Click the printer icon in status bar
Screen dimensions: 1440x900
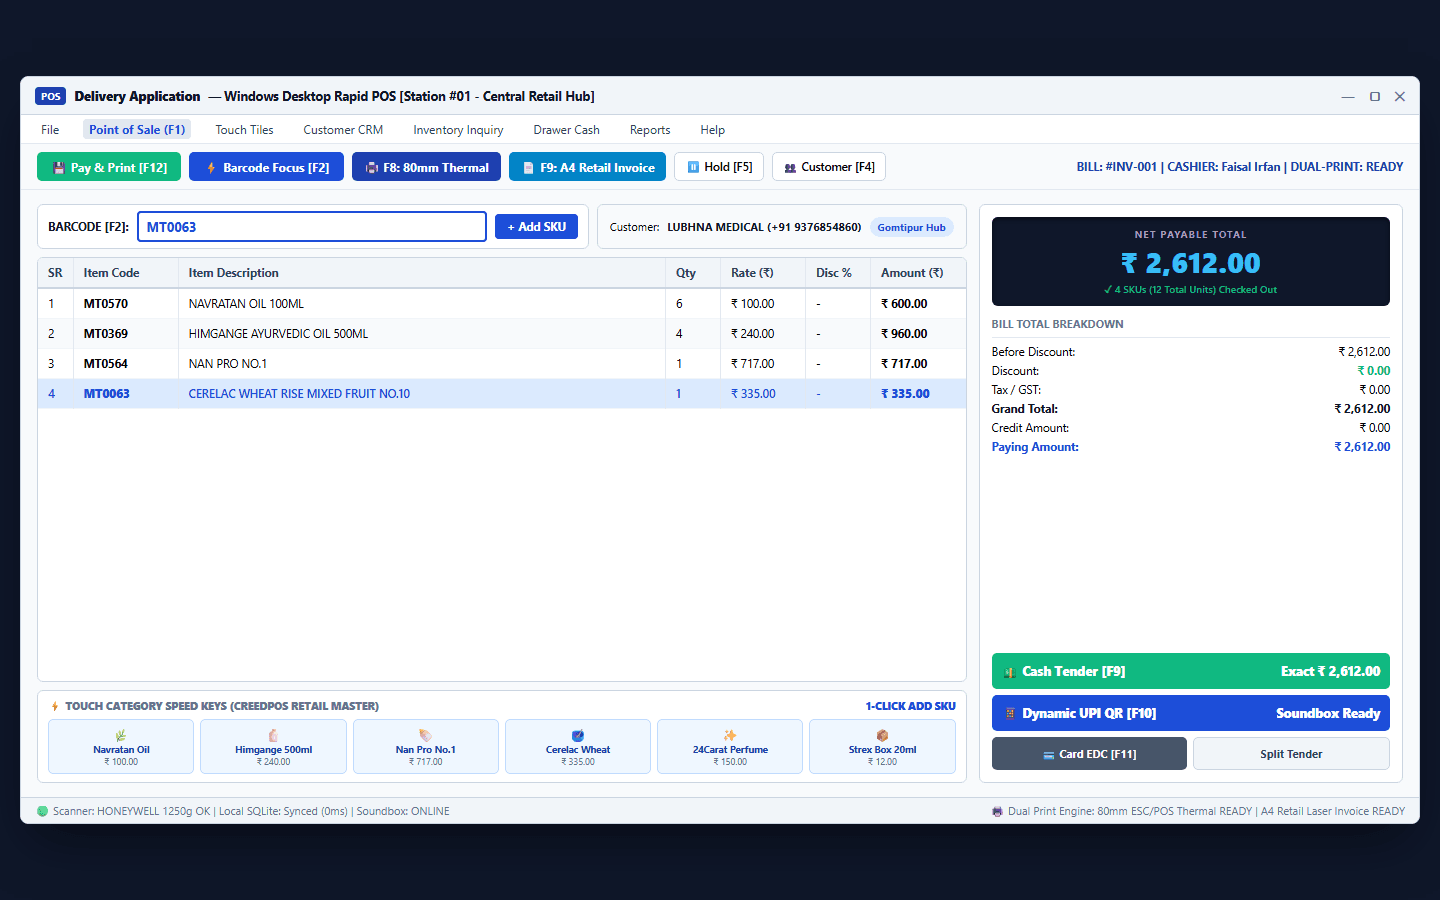(997, 811)
